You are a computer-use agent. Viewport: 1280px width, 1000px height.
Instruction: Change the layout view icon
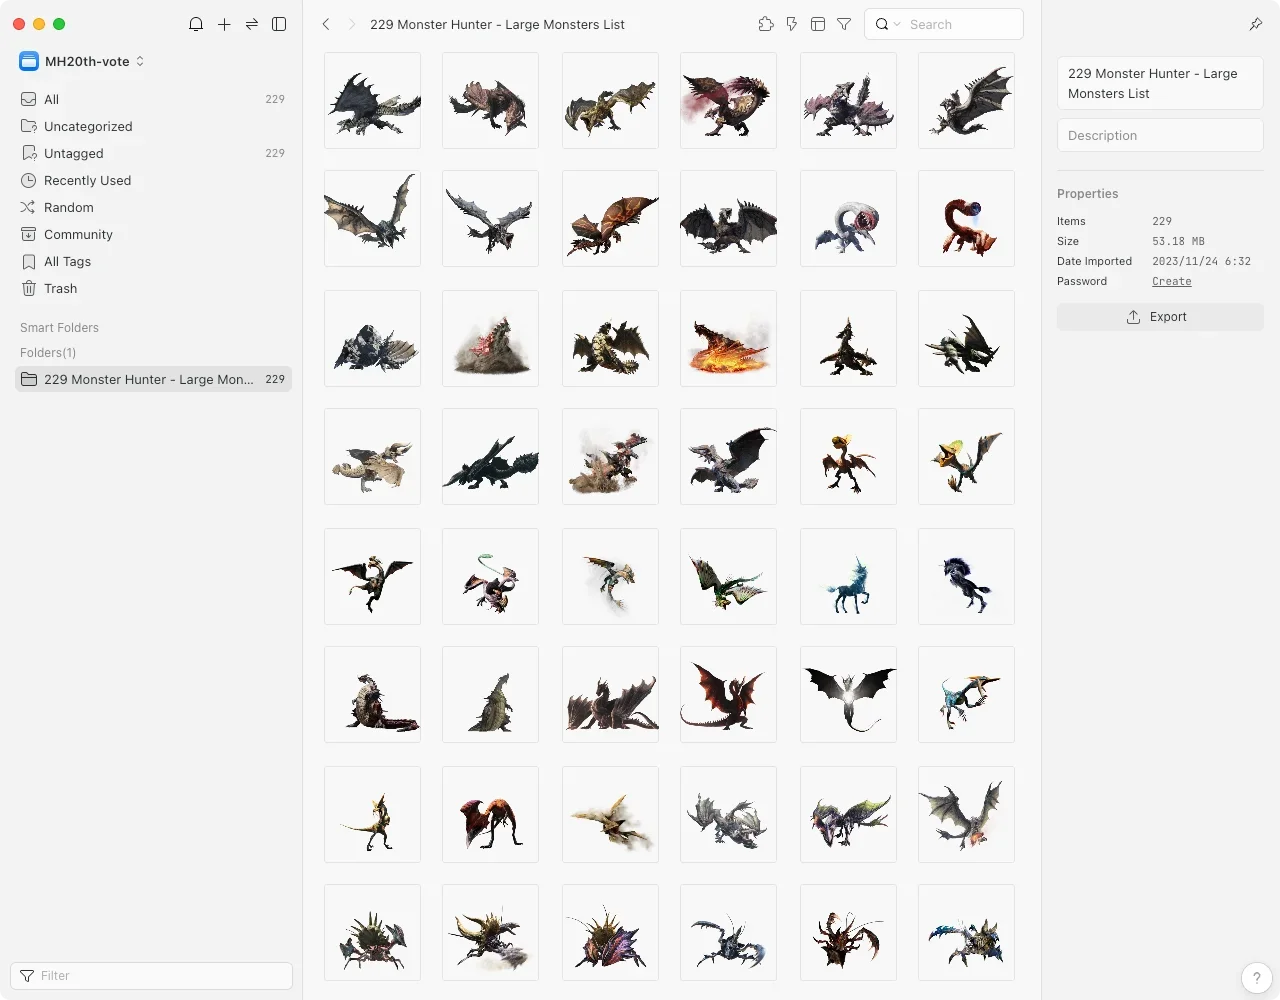(818, 24)
